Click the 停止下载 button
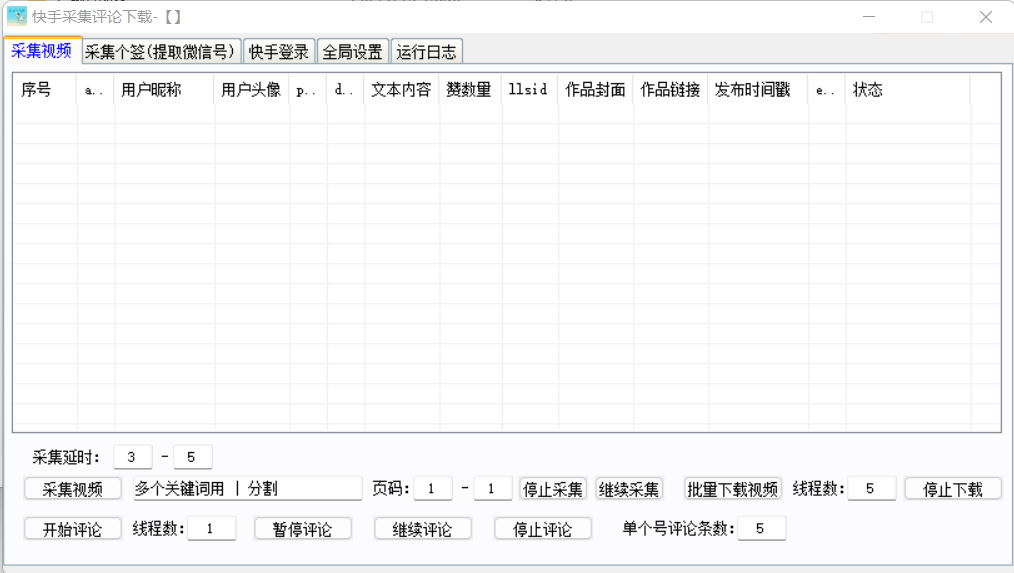The height and width of the screenshot is (573, 1014). point(952,489)
